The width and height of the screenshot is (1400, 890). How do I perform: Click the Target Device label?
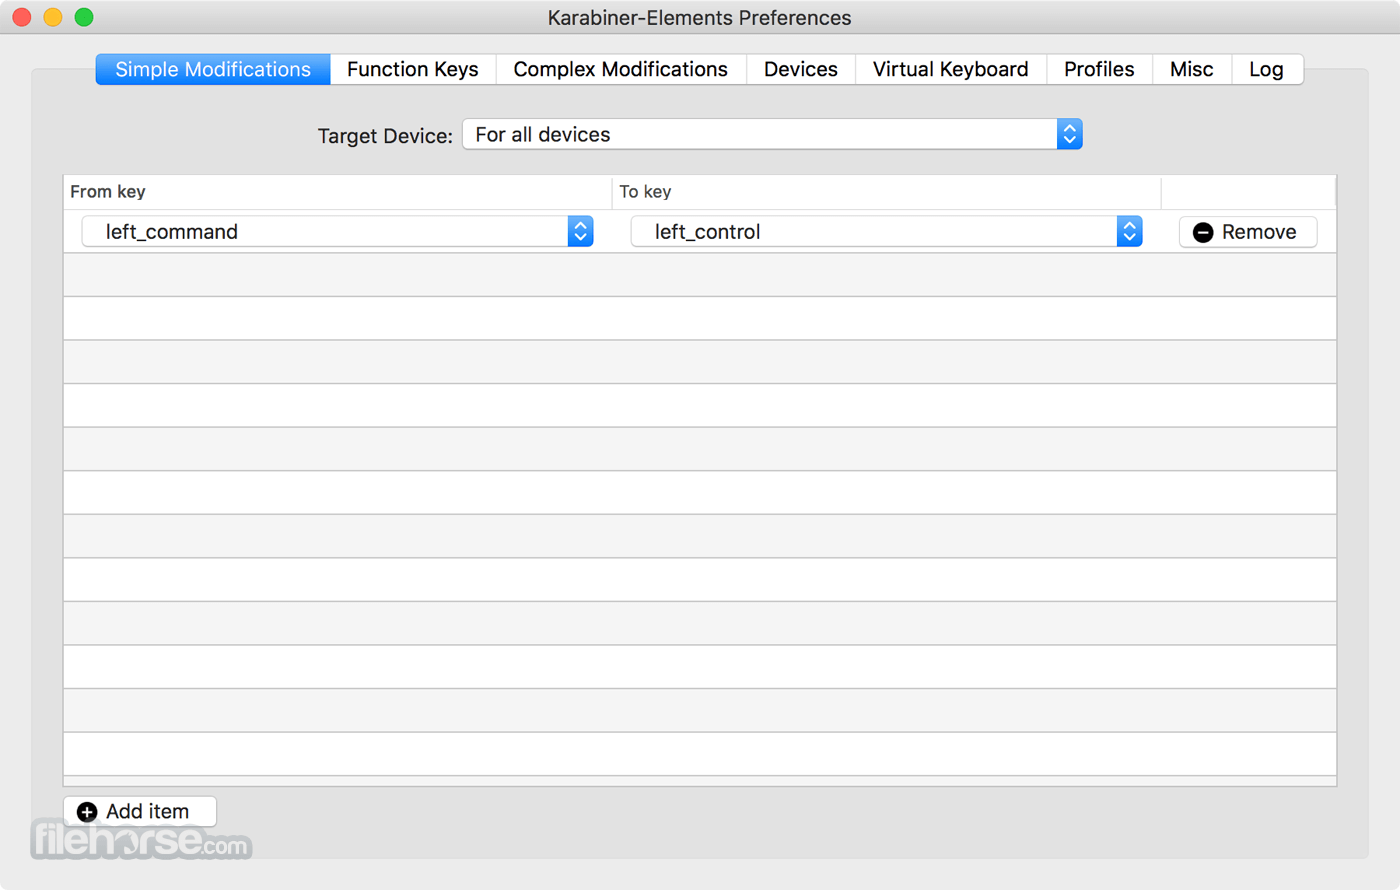pyautogui.click(x=385, y=136)
